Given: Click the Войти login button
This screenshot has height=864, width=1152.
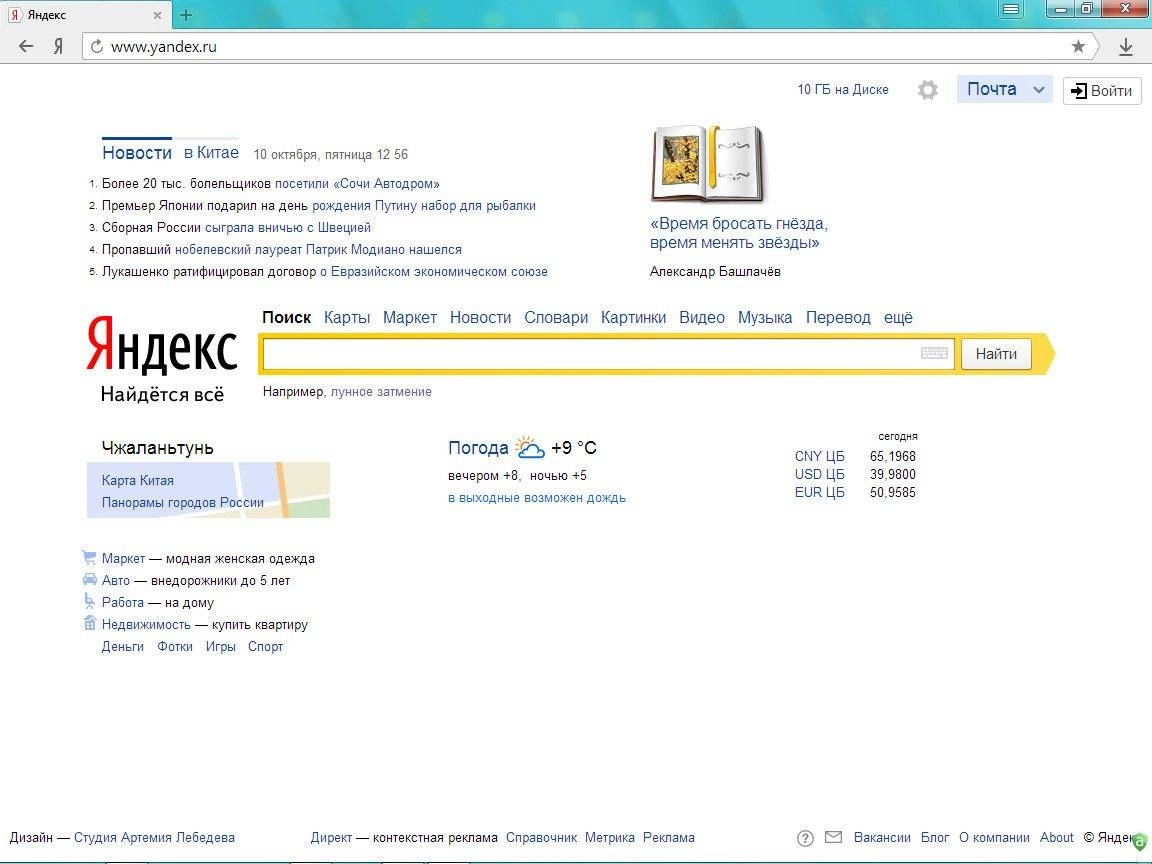Looking at the screenshot, I should pos(1102,90).
